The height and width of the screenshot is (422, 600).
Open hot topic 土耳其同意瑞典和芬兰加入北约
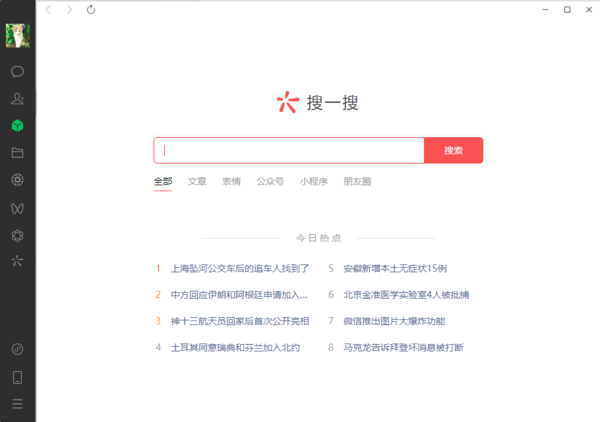click(x=235, y=348)
